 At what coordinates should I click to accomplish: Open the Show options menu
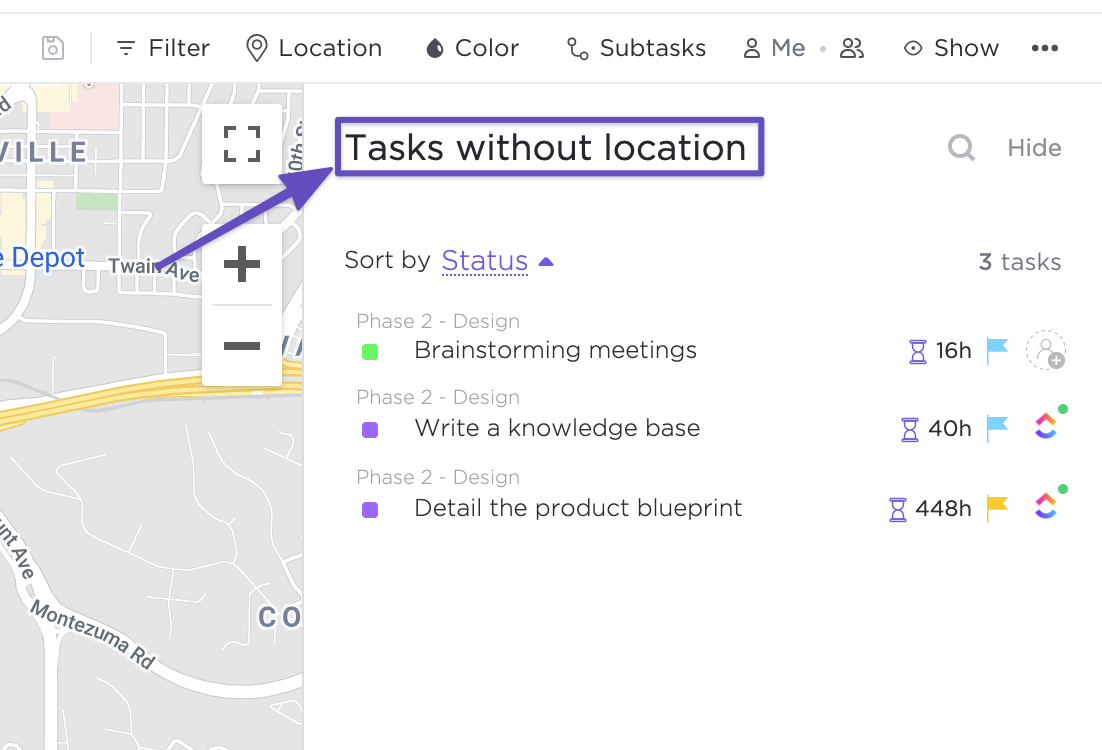coord(951,48)
